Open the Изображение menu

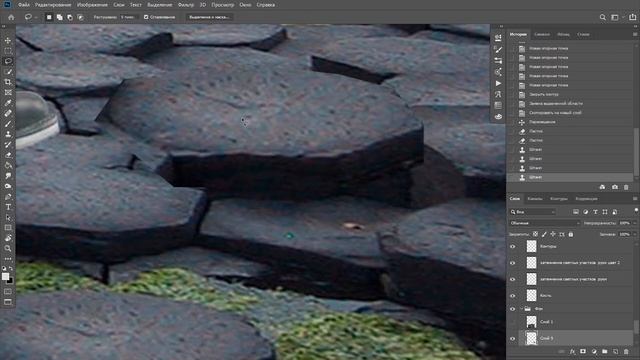(x=92, y=5)
